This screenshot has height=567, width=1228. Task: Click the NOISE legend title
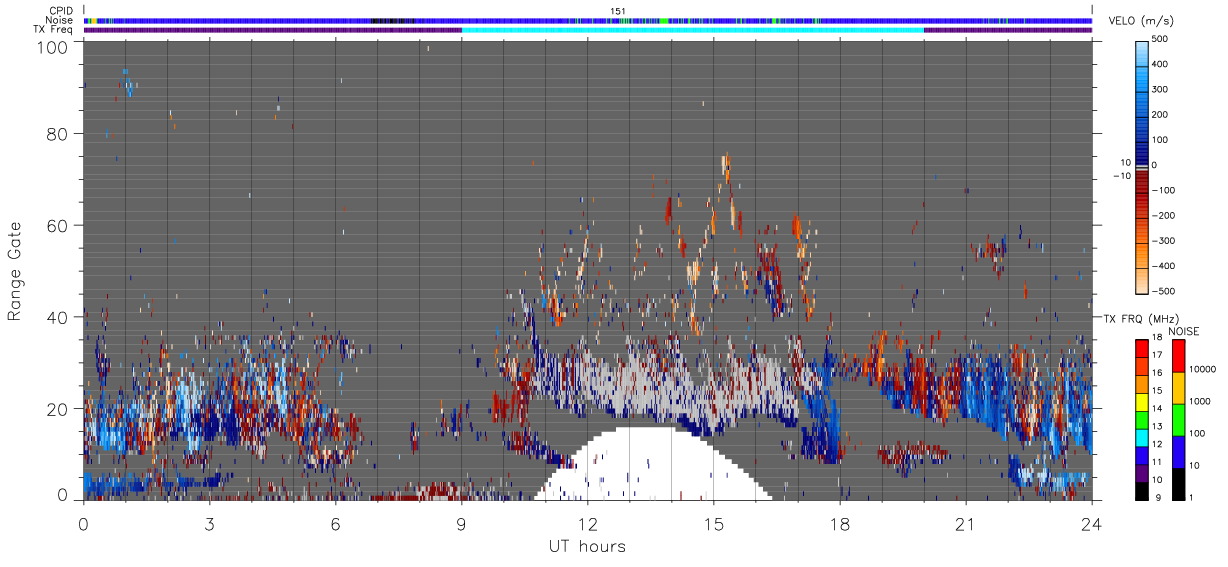1183,331
